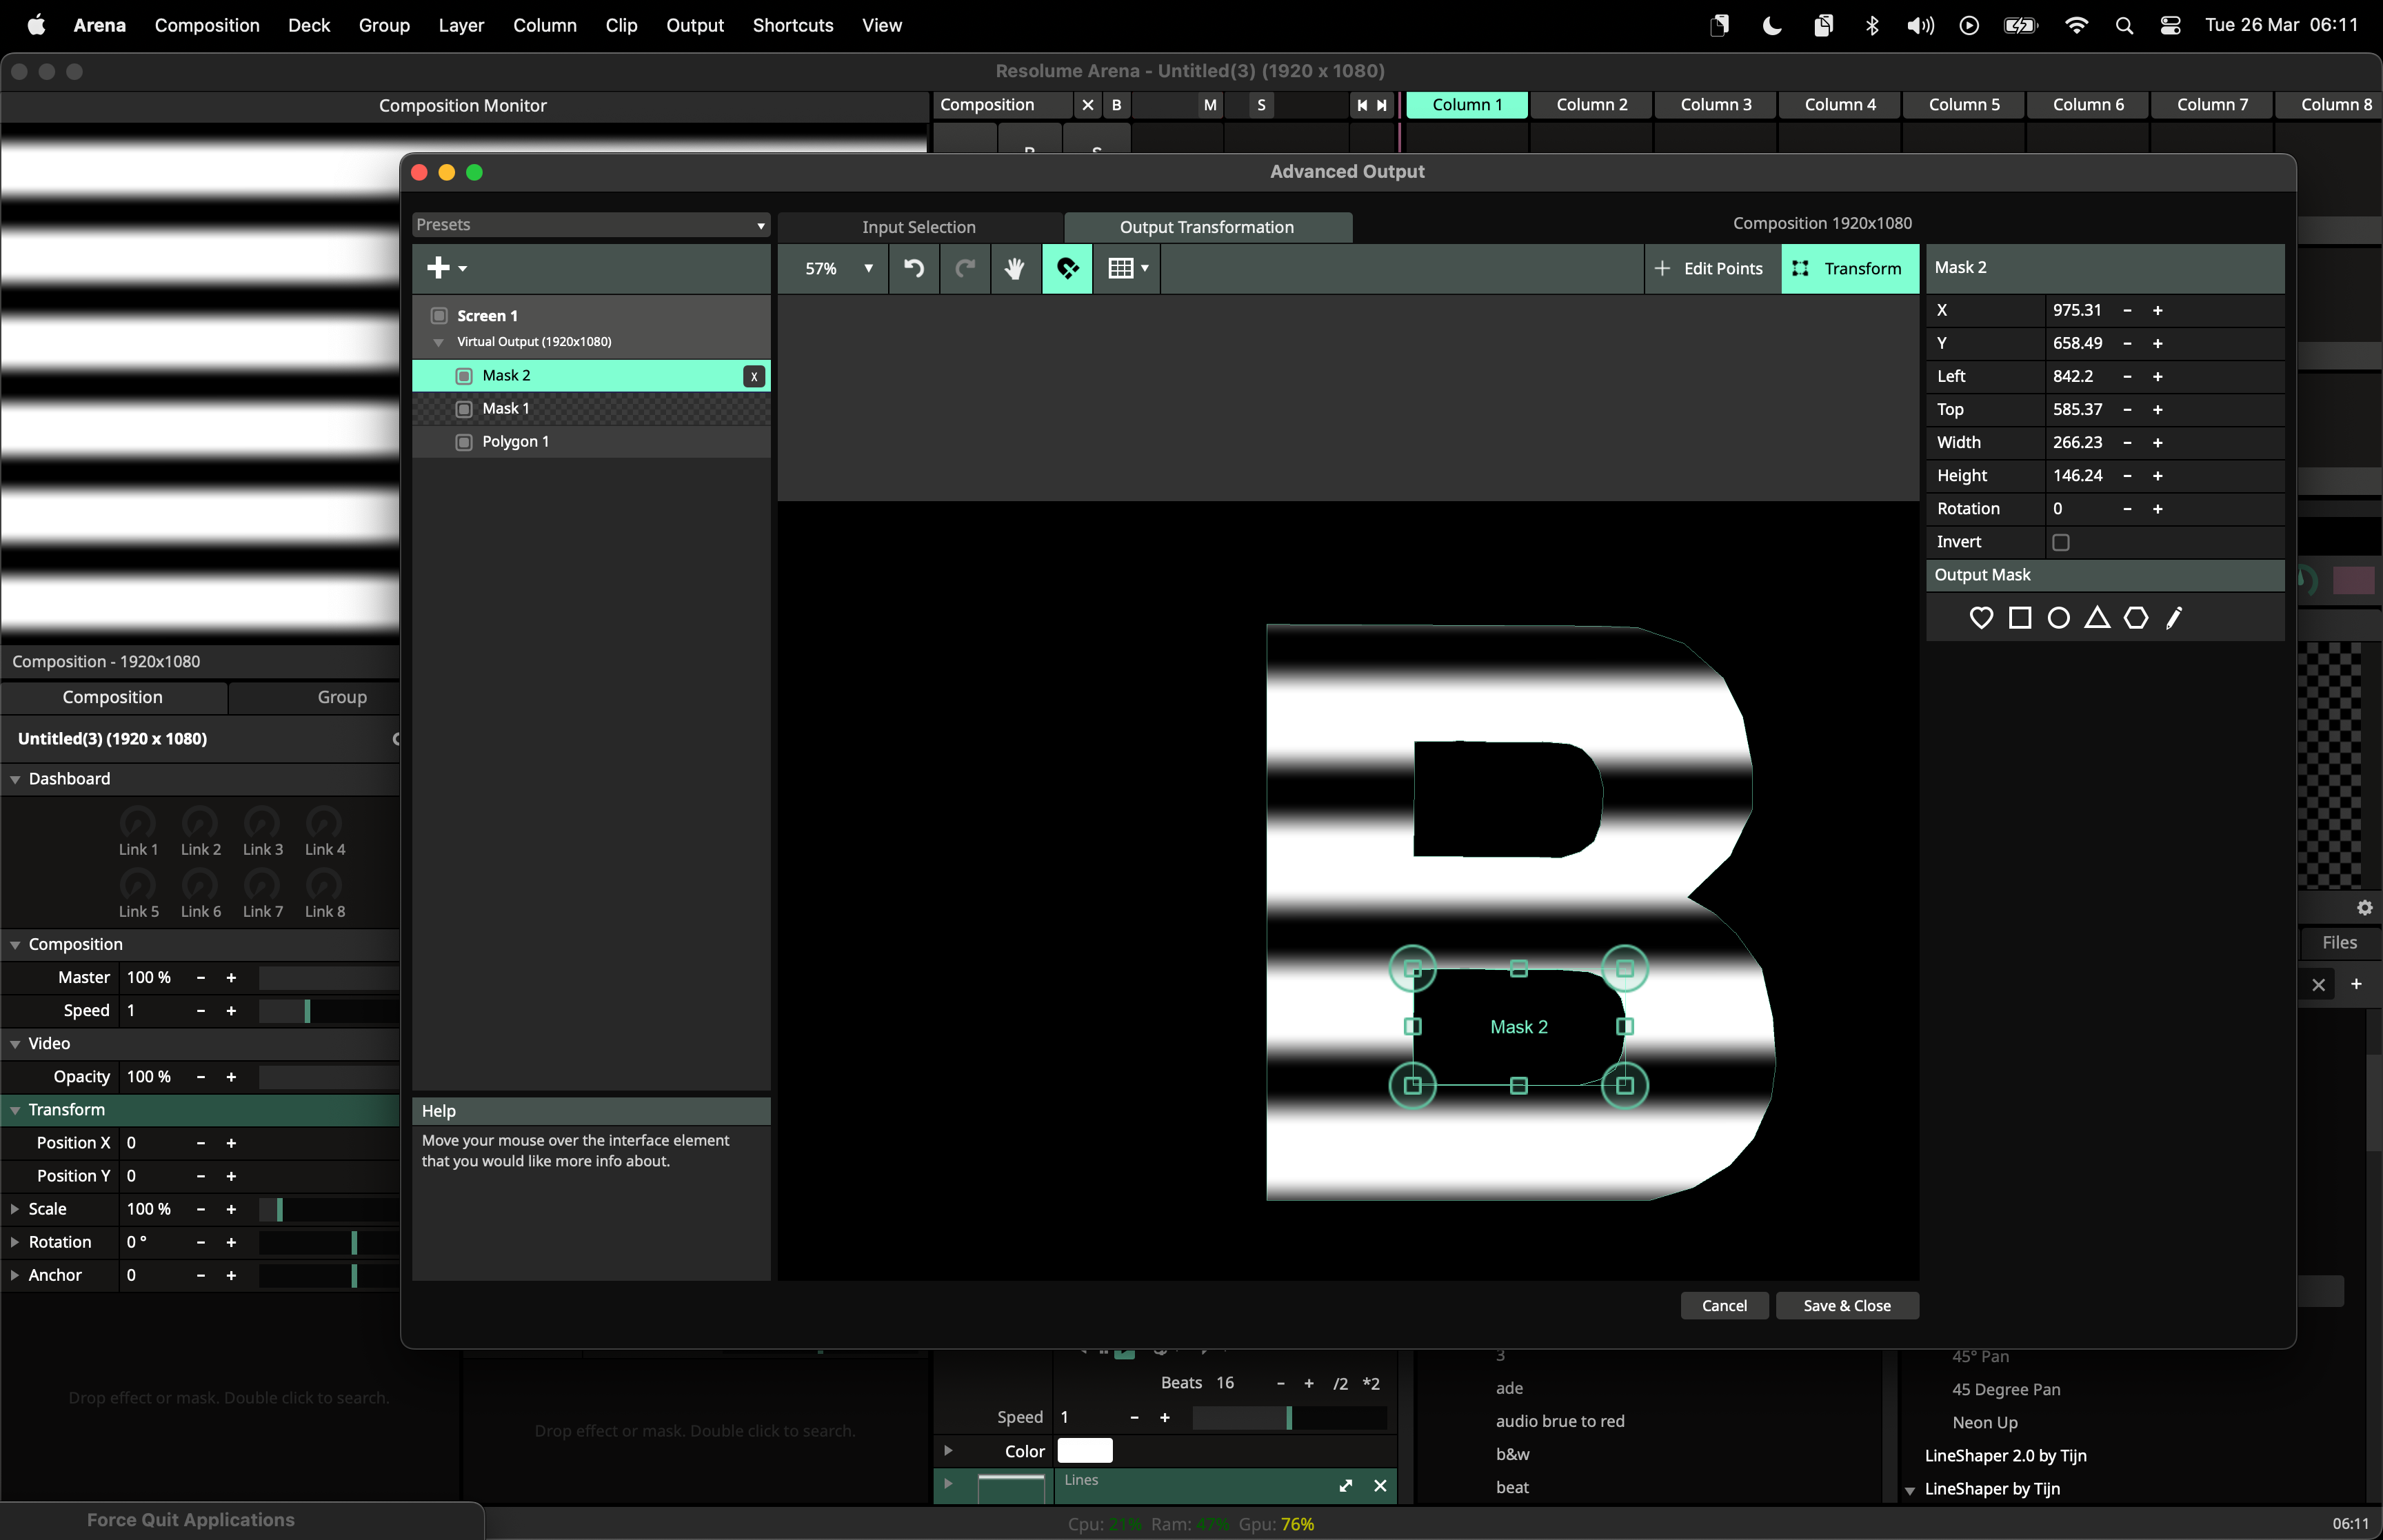Enable the Invert checkbox for Mask 2
The height and width of the screenshot is (1540, 2383).
(2060, 542)
